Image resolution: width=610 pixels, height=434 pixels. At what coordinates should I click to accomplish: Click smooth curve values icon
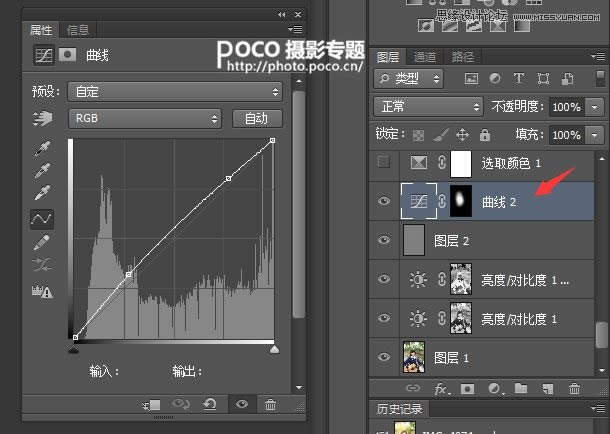(42, 264)
